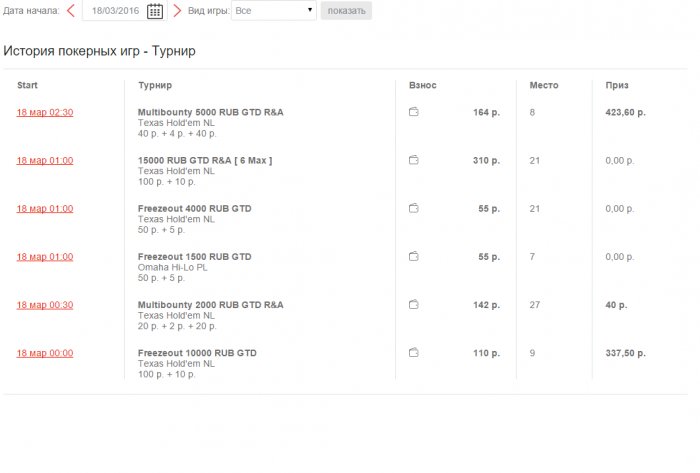Click the "Взнос" column header

(x=423, y=85)
